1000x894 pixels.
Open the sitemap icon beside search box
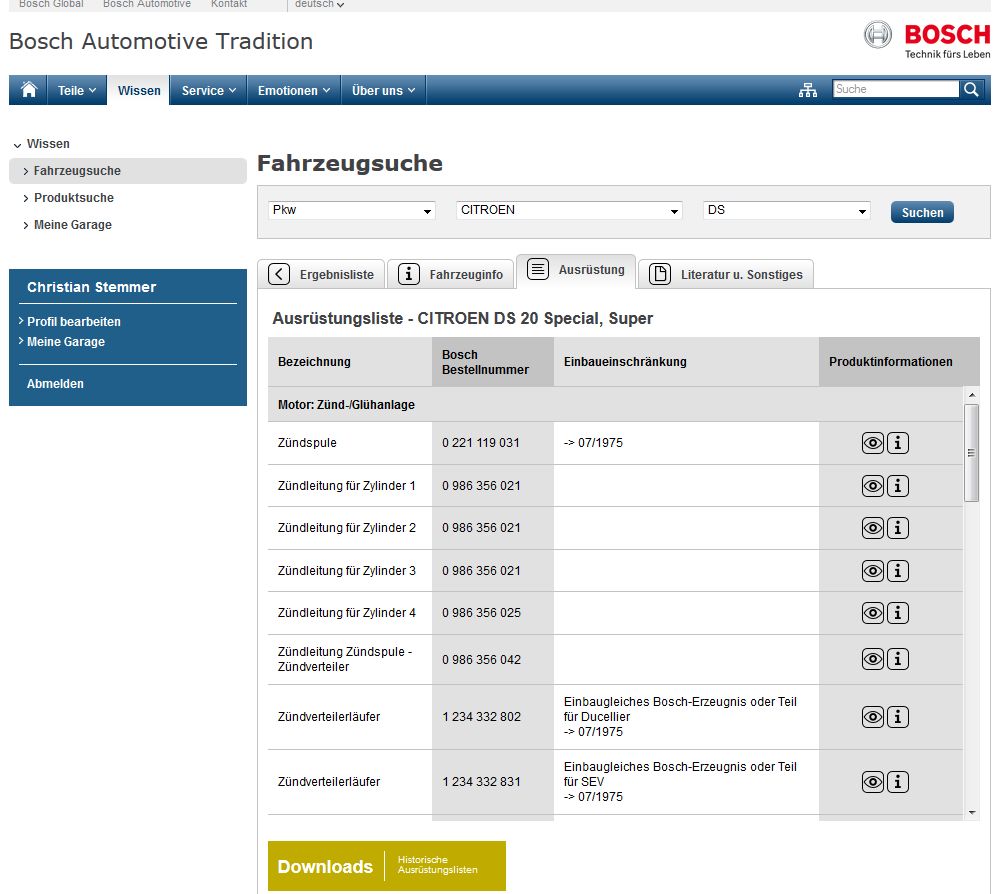[808, 90]
